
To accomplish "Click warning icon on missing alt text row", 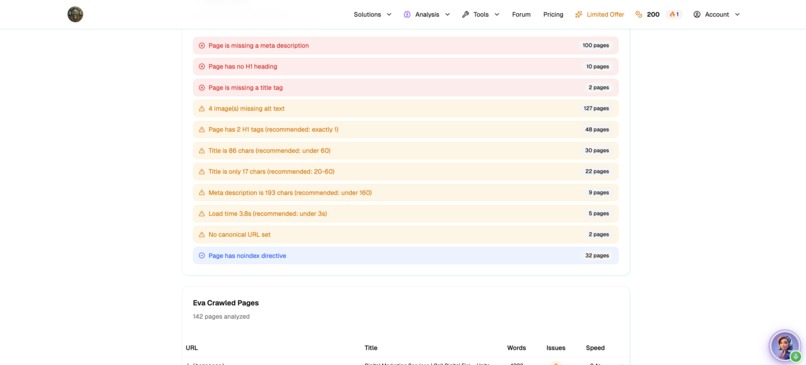I will pyautogui.click(x=202, y=108).
